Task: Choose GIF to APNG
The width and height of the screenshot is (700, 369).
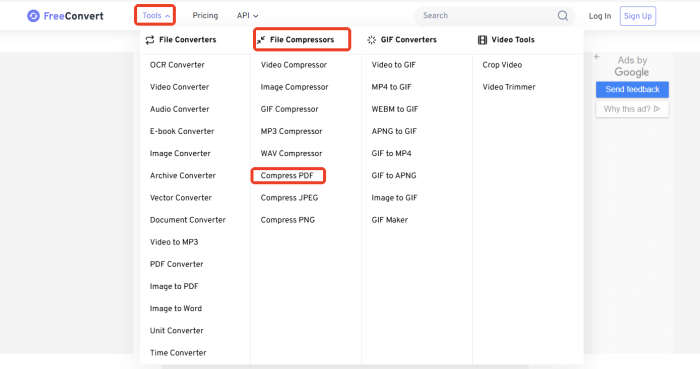Action: 394,175
